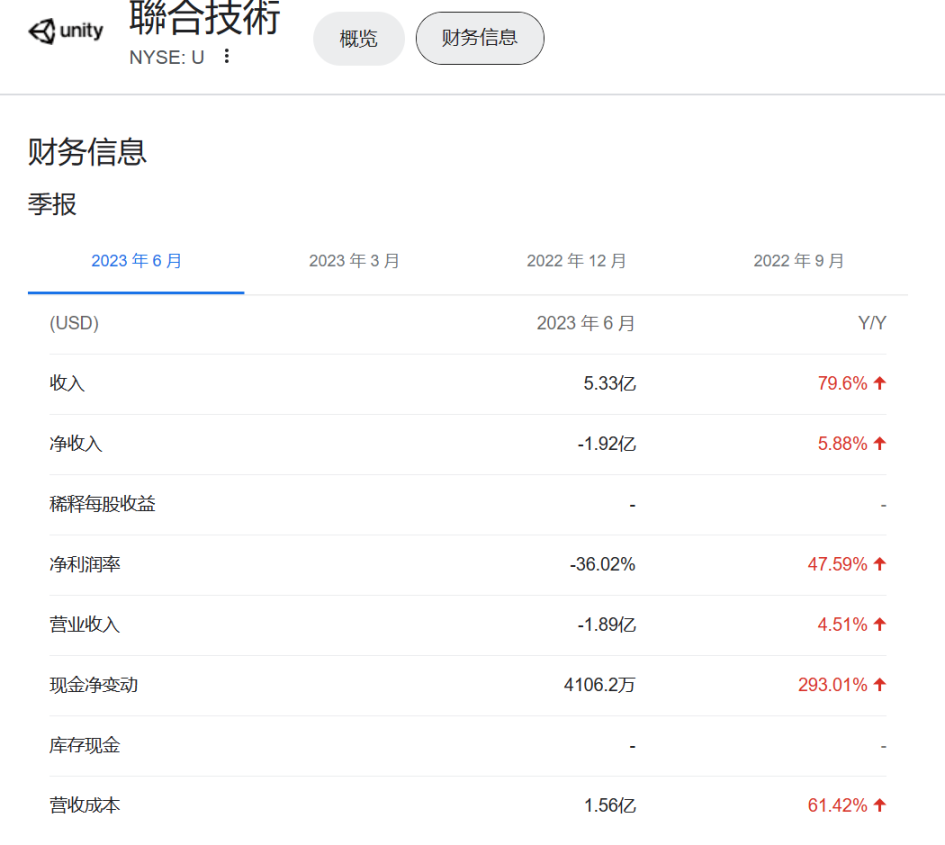Viewport: 945px width, 845px height.
Task: Click the 47.59% change value
Action: [837, 564]
